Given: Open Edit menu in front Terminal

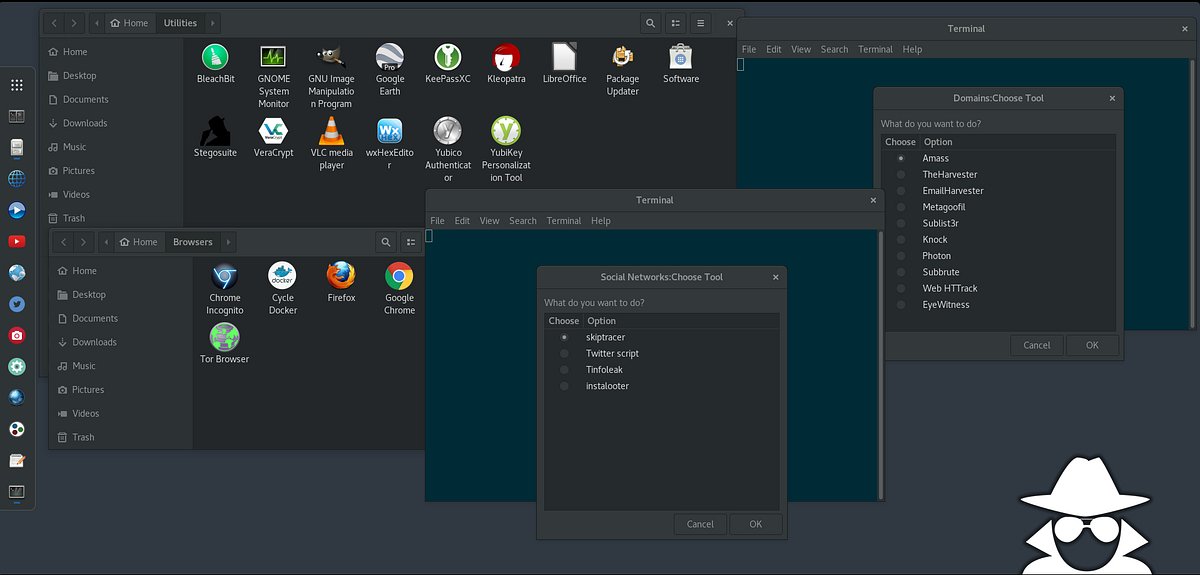Looking at the screenshot, I should point(462,220).
